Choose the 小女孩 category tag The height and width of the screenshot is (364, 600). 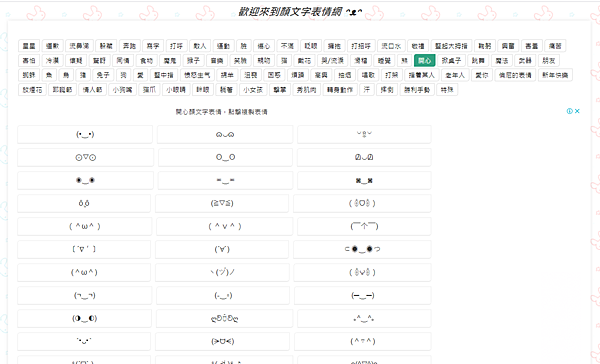pos(253,90)
